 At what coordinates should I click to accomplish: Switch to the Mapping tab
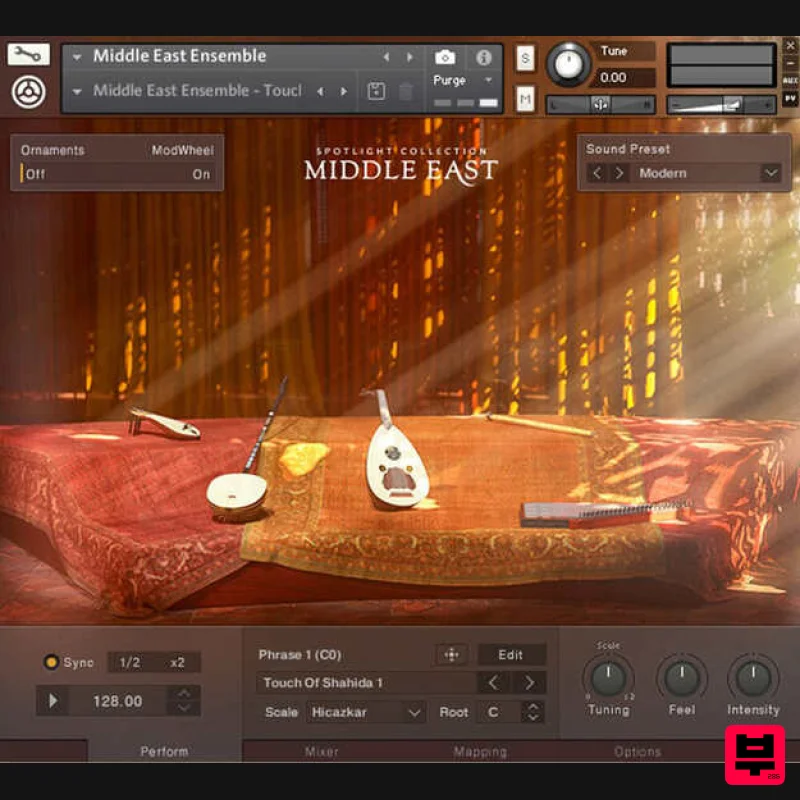480,752
